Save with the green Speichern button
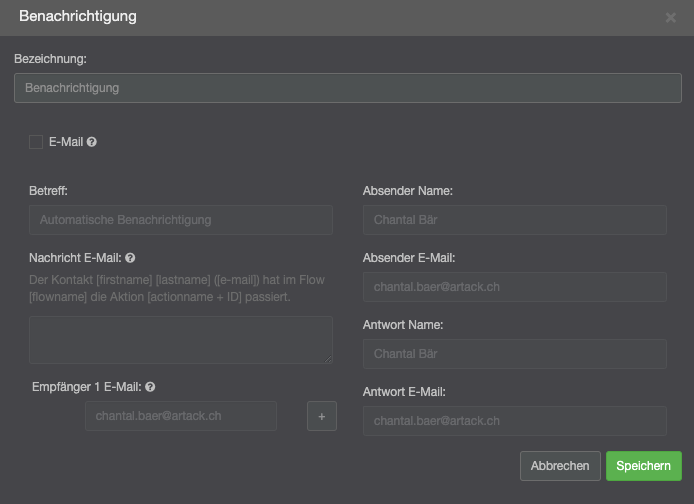This screenshot has width=694, height=504. tap(643, 466)
